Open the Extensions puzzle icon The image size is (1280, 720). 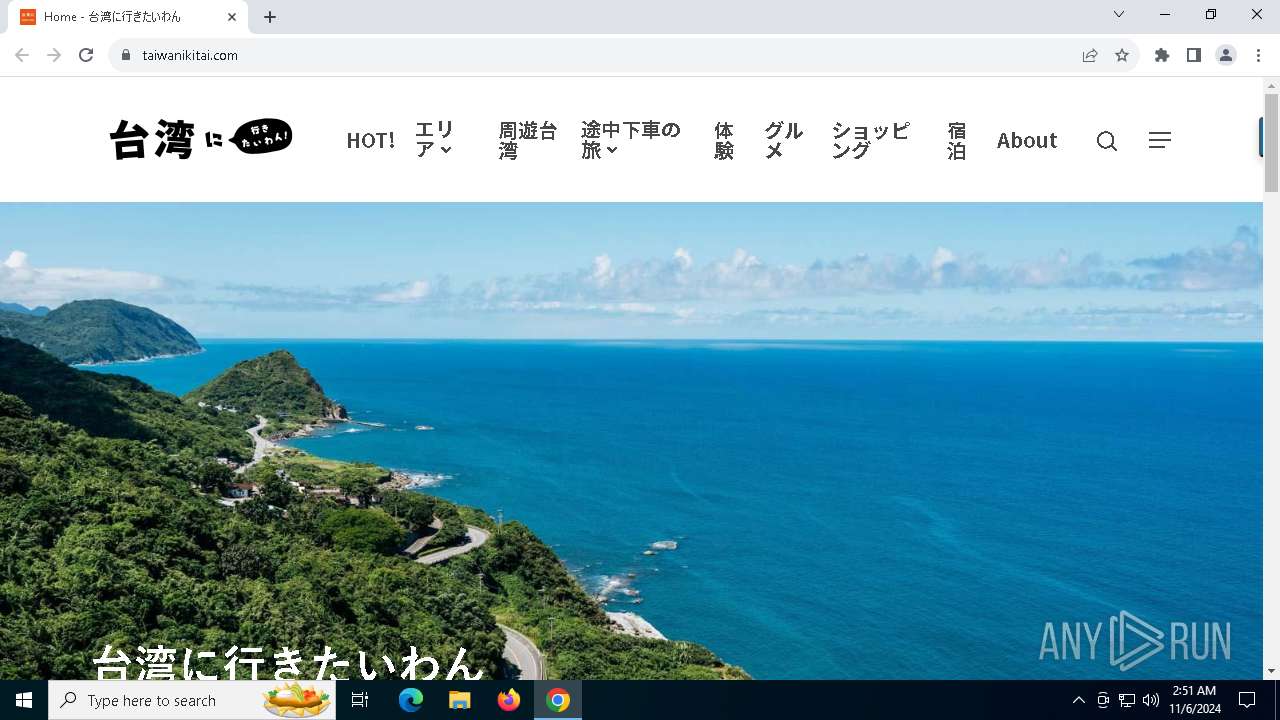pyautogui.click(x=1162, y=55)
